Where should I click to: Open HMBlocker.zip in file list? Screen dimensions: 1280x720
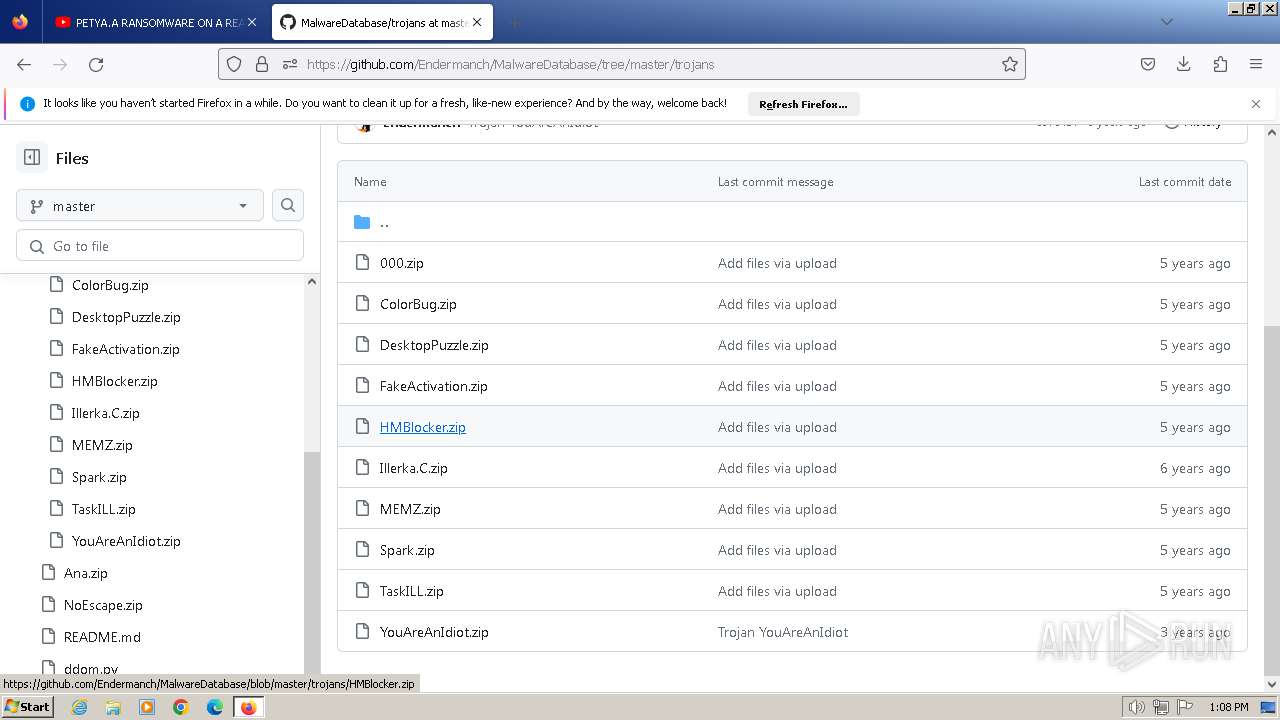point(422,427)
